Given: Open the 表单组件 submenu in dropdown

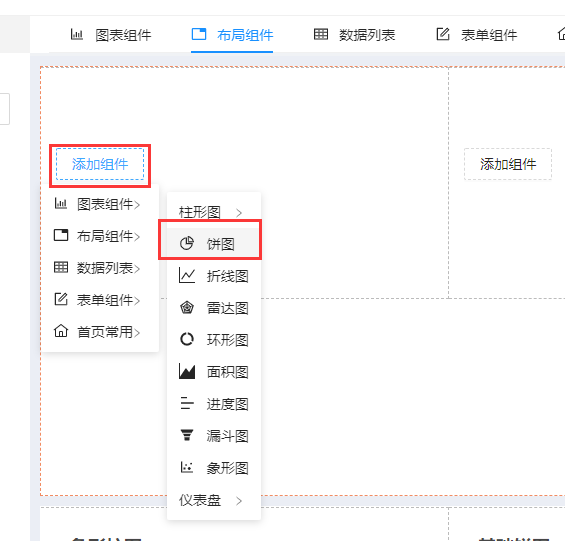Looking at the screenshot, I should 97,300.
